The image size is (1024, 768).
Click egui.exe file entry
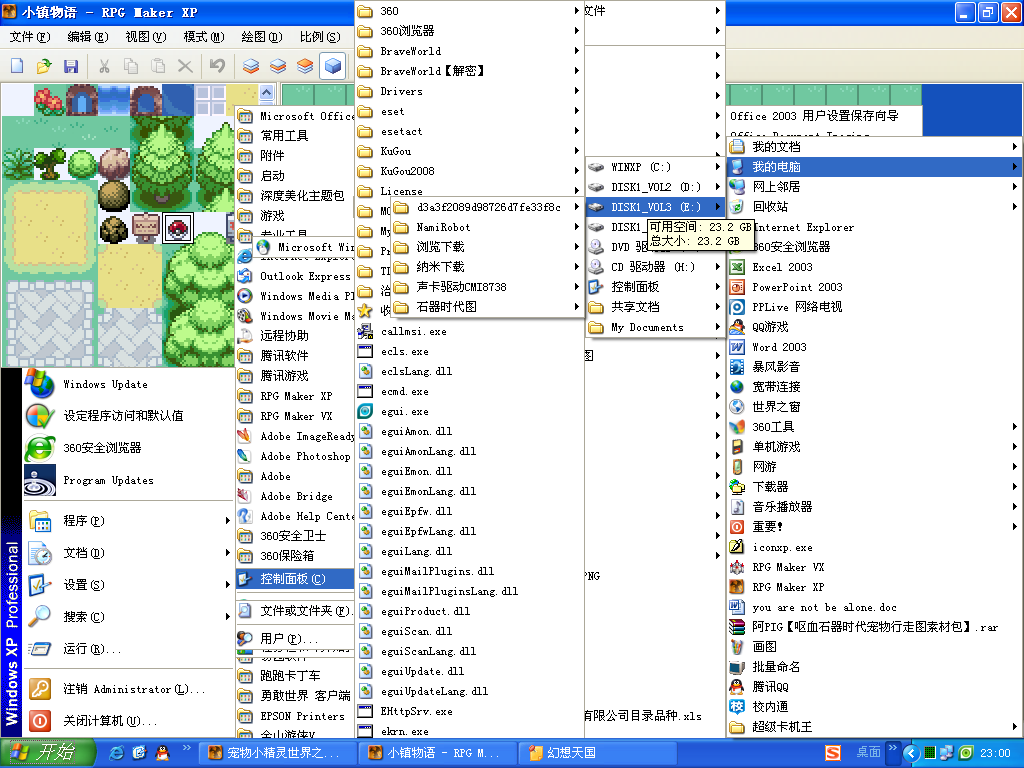(469, 411)
